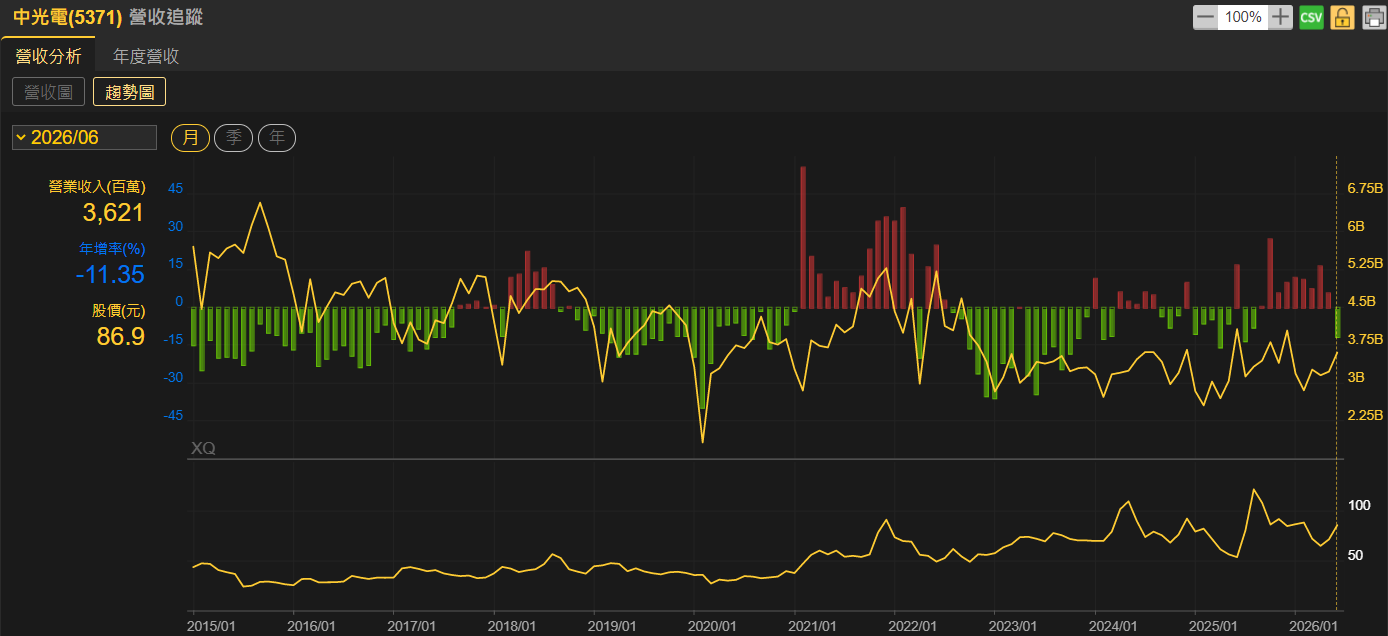This screenshot has height=636, width=1388.
Task: Click the 45 left axis label
Action: pyautogui.click(x=175, y=188)
